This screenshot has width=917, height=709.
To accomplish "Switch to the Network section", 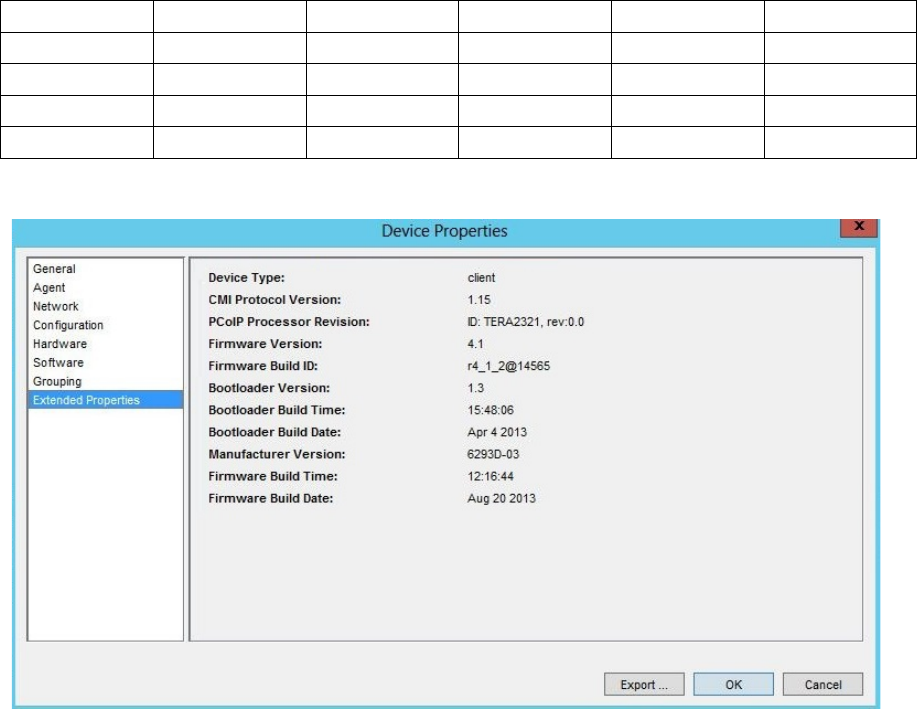I will (x=55, y=306).
